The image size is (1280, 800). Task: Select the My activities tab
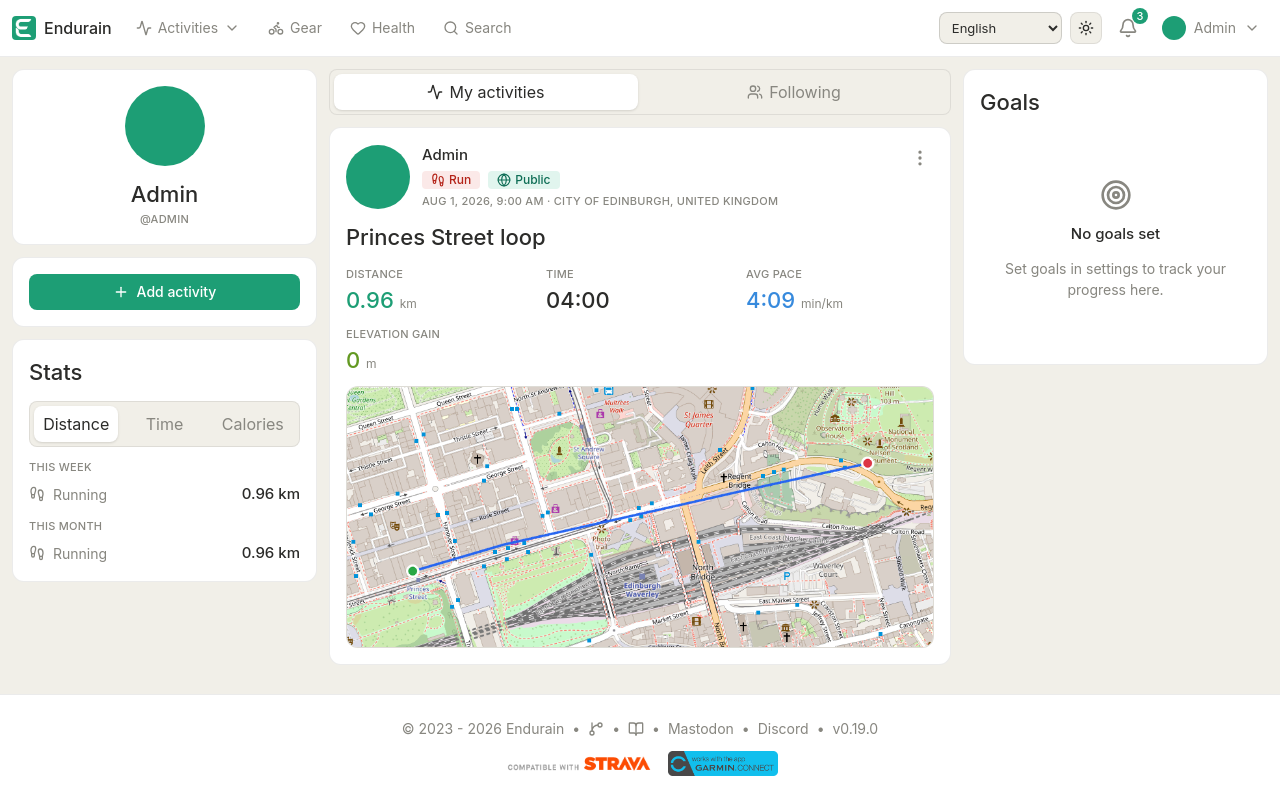[x=486, y=92]
